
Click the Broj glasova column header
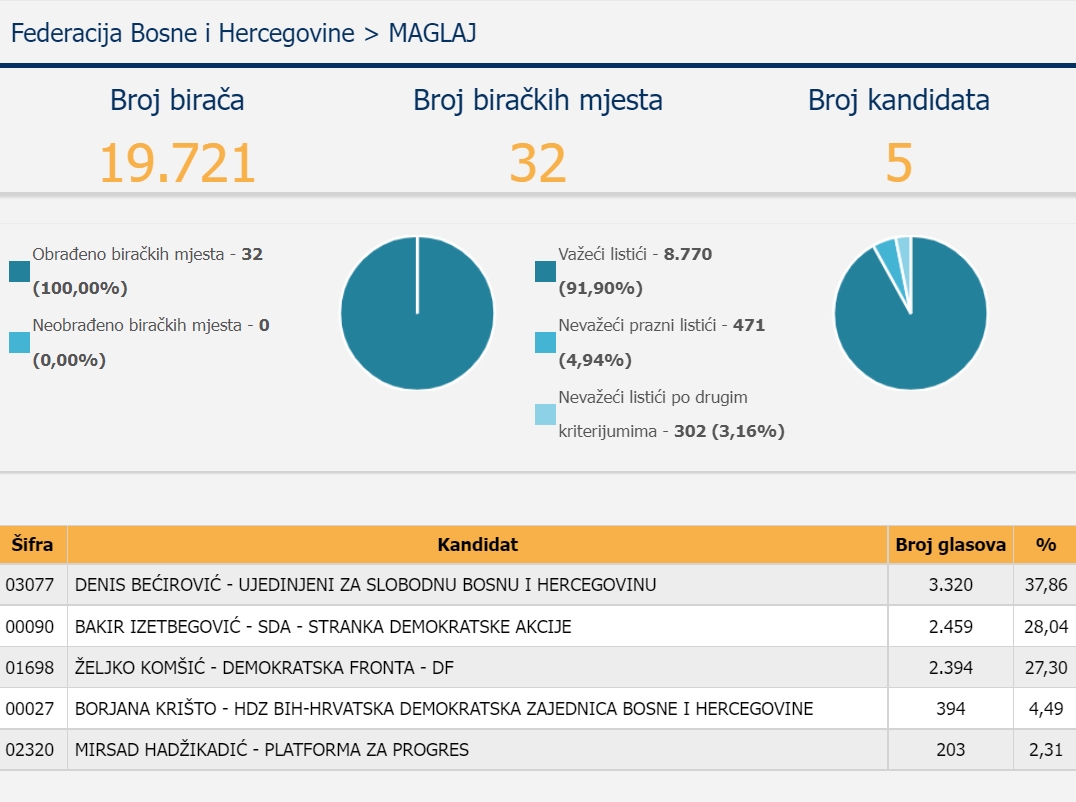(x=950, y=545)
